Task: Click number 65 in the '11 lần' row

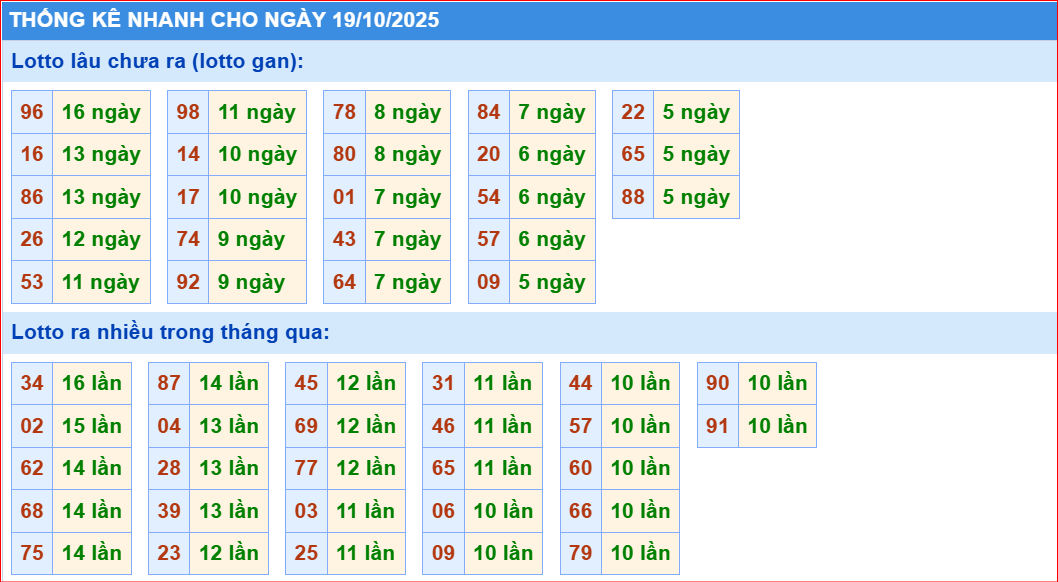Action: point(443,468)
